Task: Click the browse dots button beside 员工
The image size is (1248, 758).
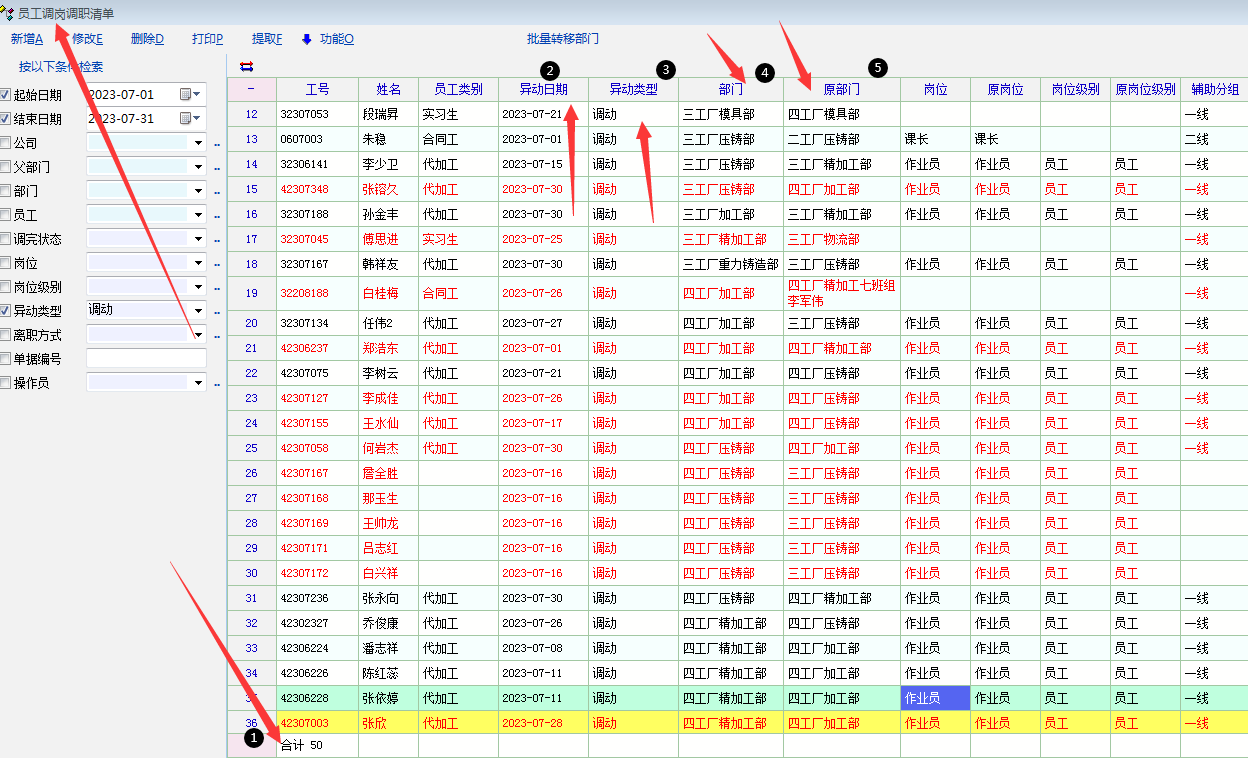Action: tap(216, 216)
